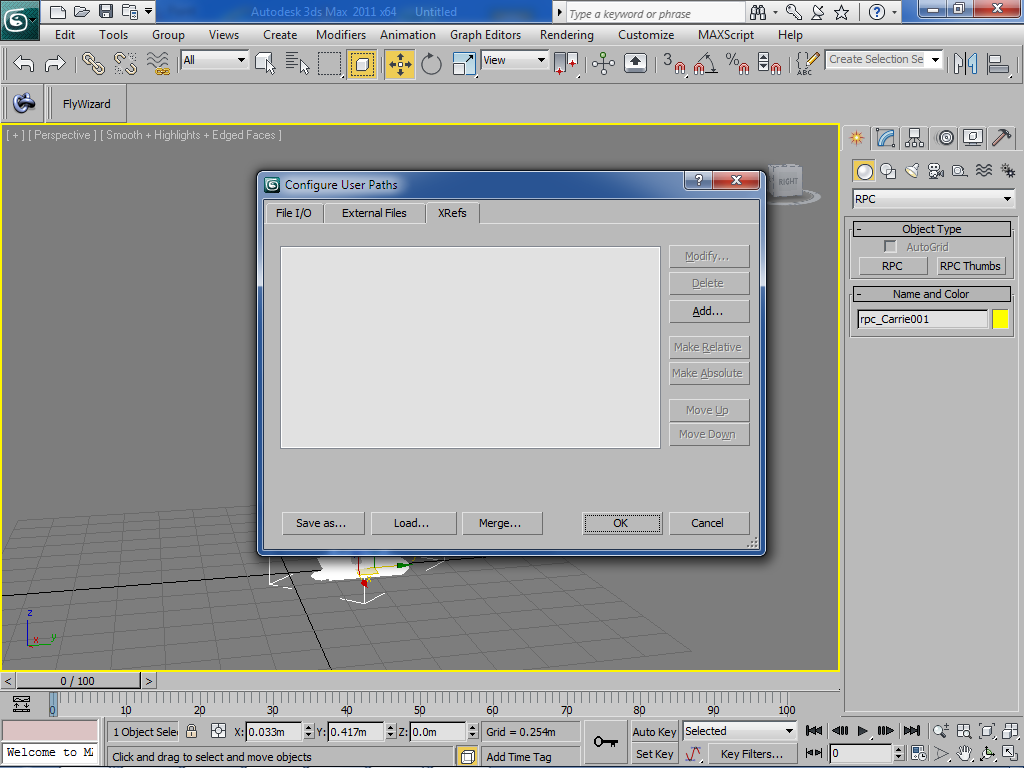Screen dimensions: 1024x768
Task: Click the Cancel button in dialog
Action: 709,523
